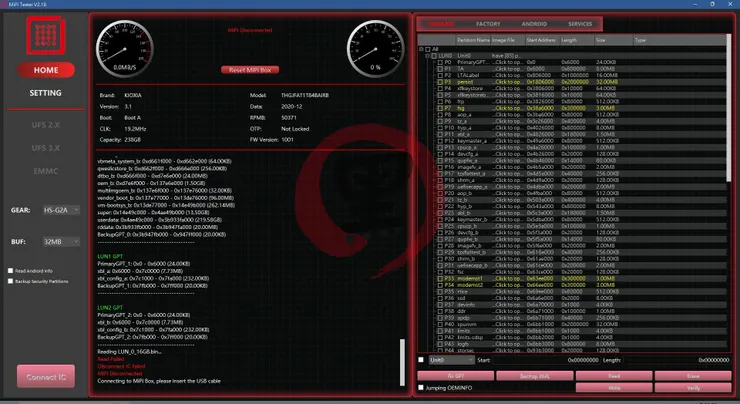Image resolution: width=740 pixels, height=404 pixels.
Task: Click the Reading LUN_0_16GB.bin log line
Action: point(129,352)
